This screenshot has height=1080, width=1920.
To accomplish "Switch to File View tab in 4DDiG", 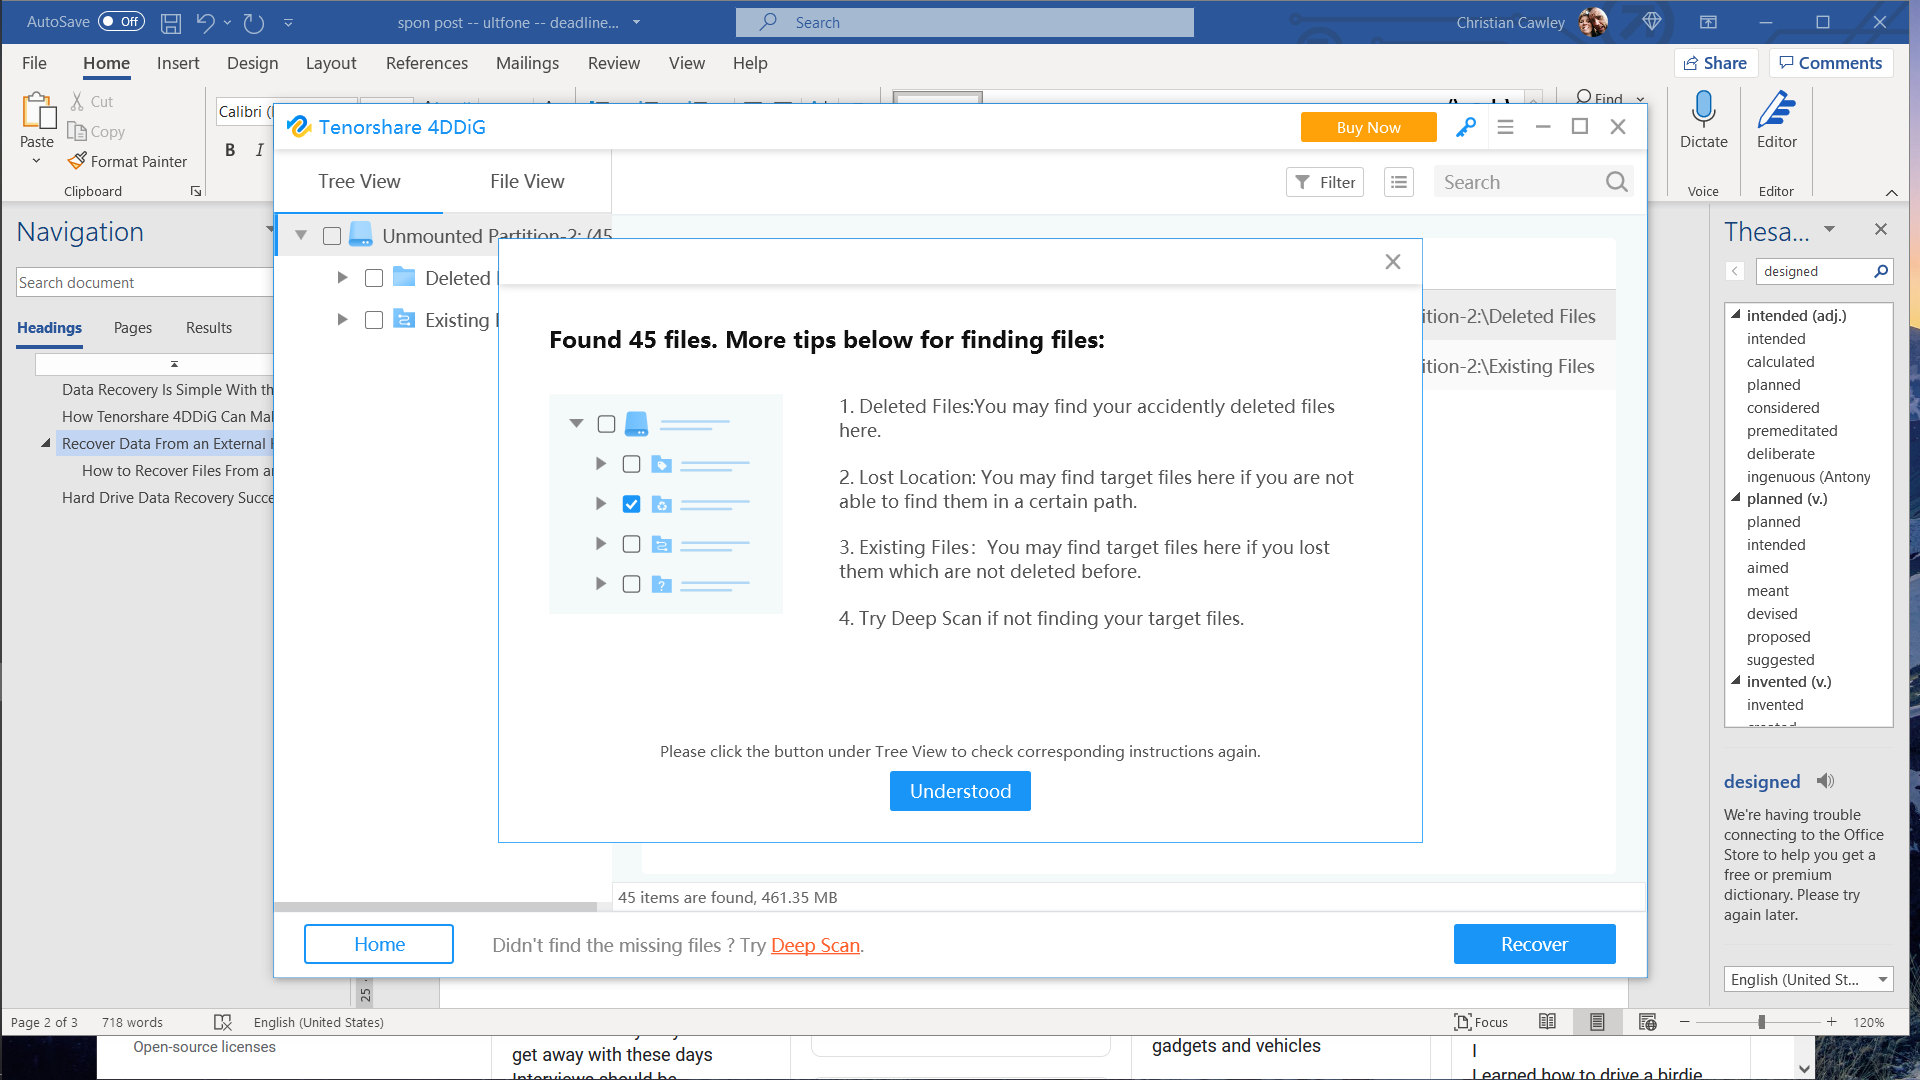I will [525, 181].
